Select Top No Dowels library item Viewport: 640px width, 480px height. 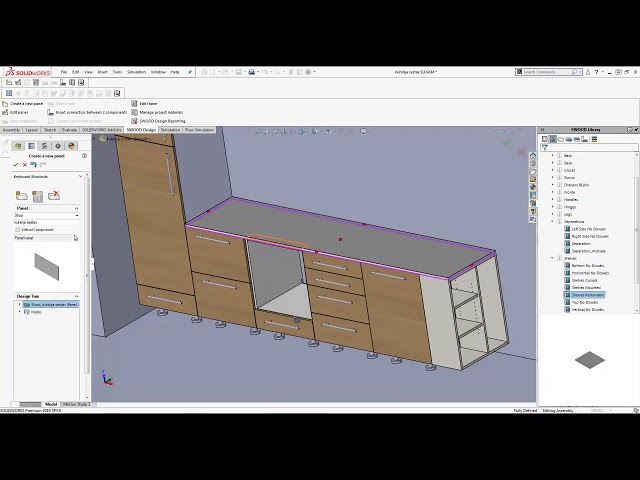[x=584, y=302]
